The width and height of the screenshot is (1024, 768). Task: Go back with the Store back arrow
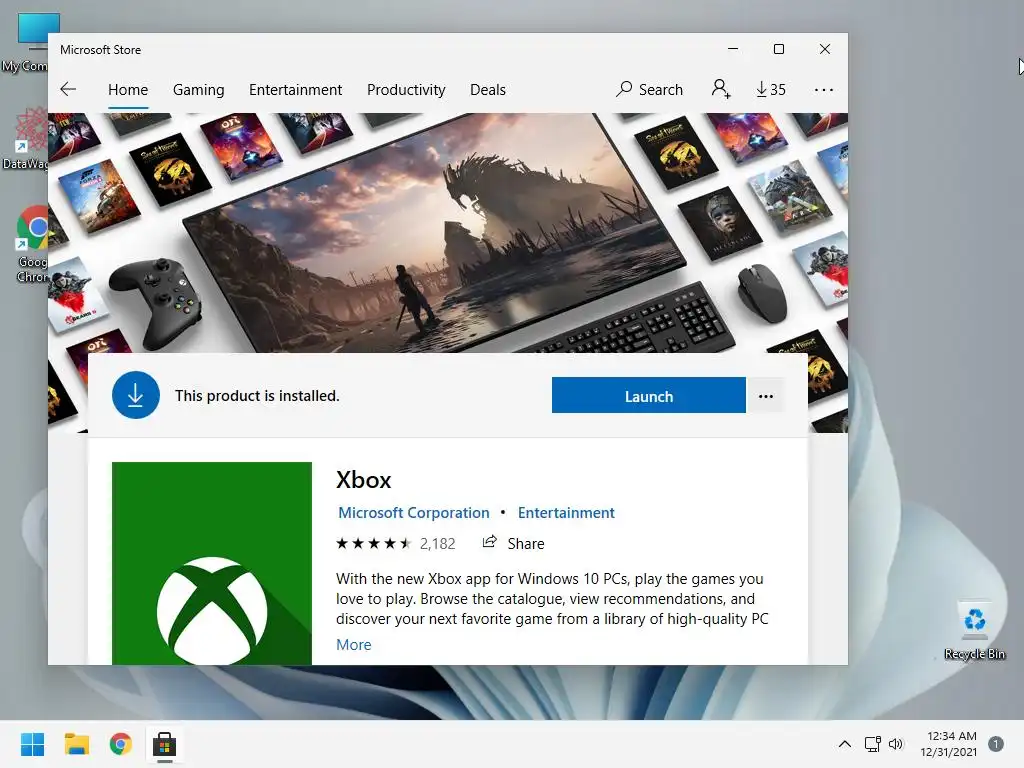point(68,89)
